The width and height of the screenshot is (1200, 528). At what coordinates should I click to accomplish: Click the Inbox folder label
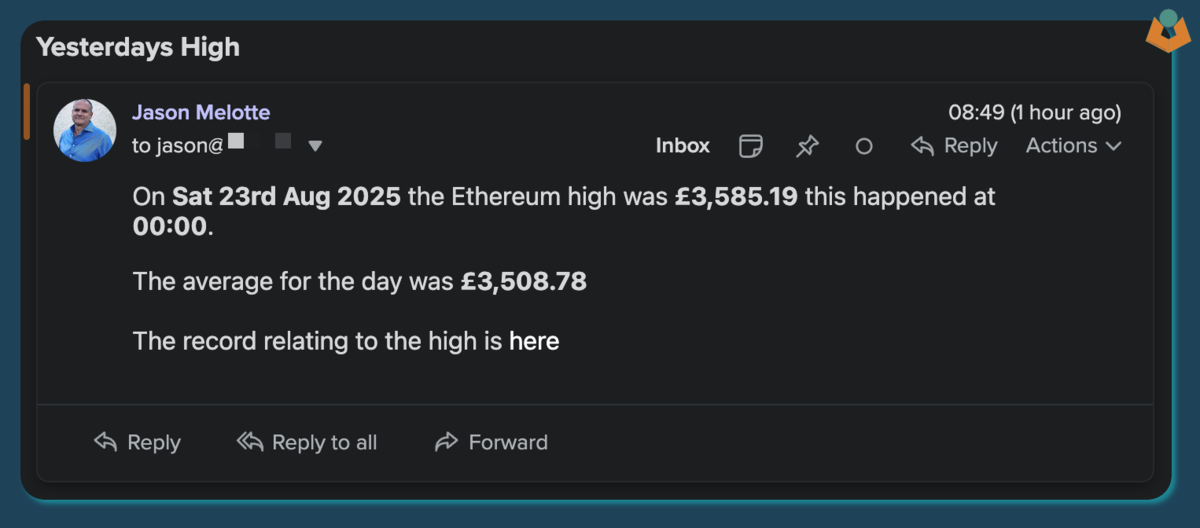683,146
